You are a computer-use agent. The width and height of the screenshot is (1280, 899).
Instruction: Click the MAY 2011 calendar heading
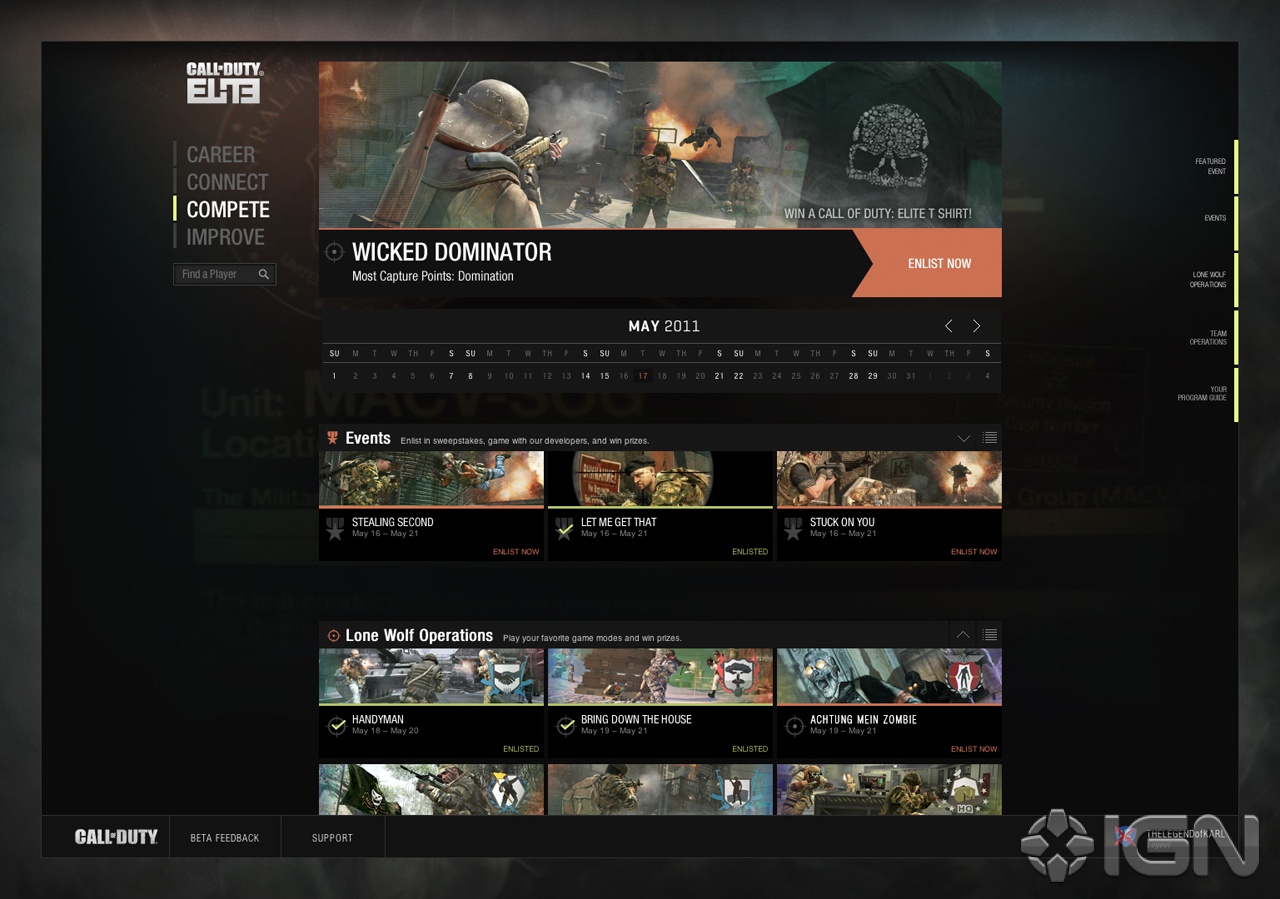pos(664,326)
